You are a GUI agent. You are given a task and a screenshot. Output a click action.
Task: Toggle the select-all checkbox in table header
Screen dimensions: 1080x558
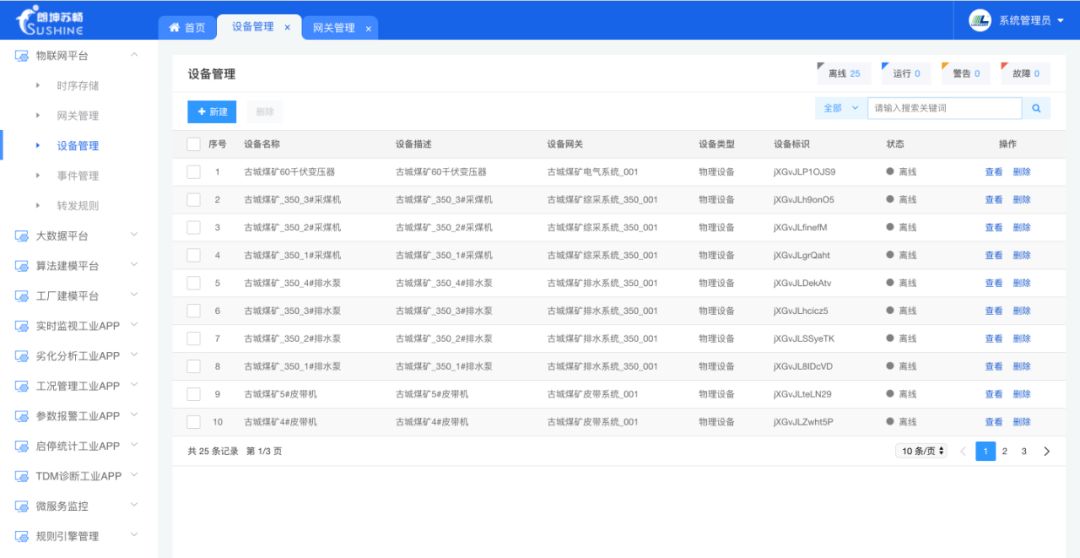194,145
